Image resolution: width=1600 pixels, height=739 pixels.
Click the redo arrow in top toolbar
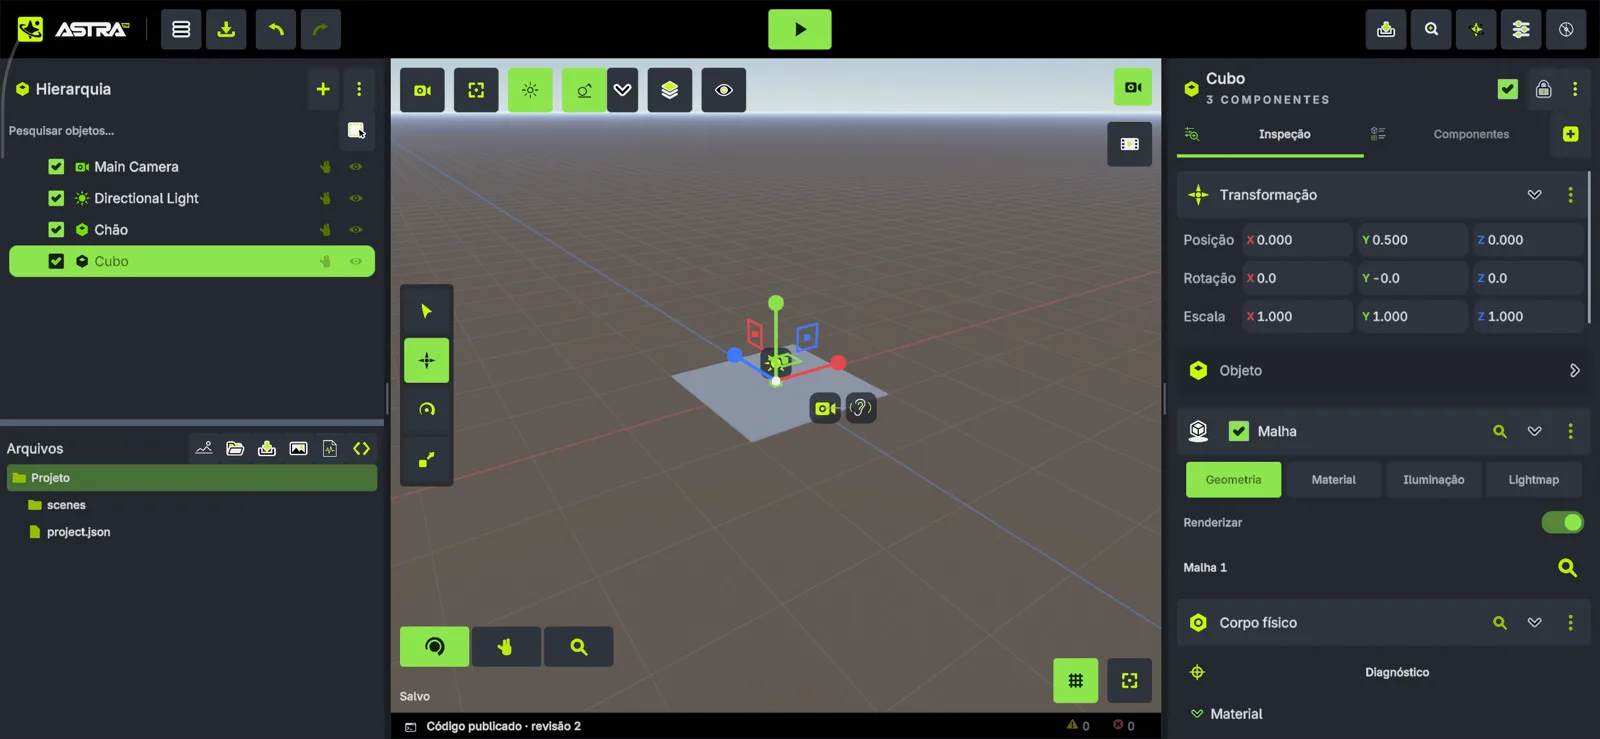320,30
